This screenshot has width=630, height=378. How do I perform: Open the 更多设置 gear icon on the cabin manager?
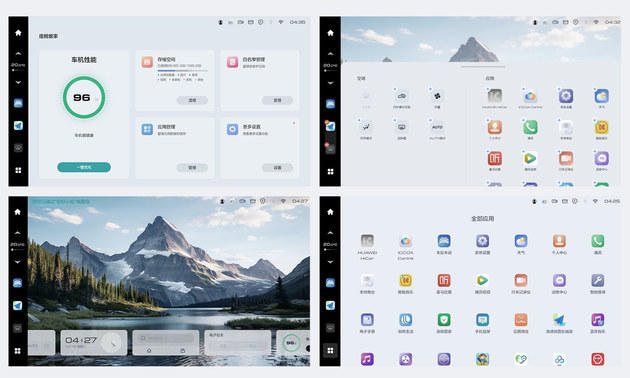232,129
